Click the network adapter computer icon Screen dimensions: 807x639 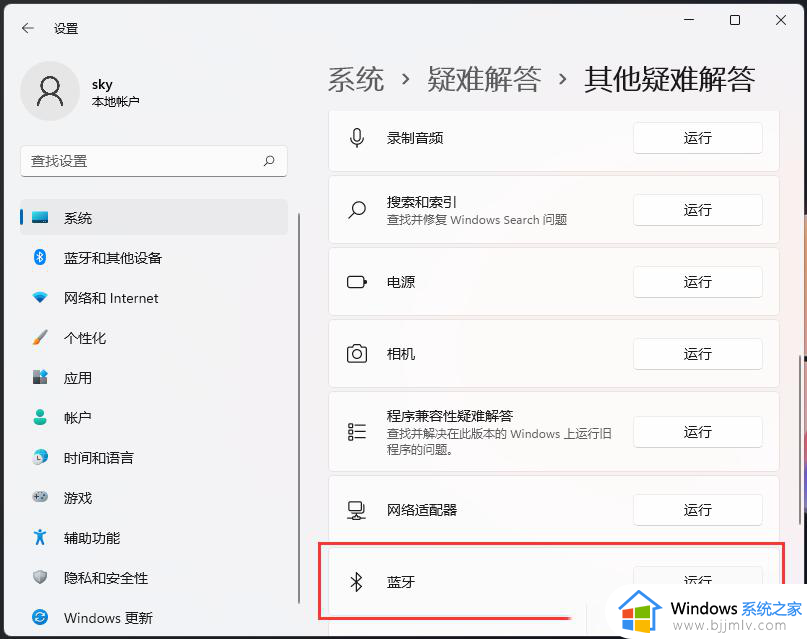click(x=357, y=510)
